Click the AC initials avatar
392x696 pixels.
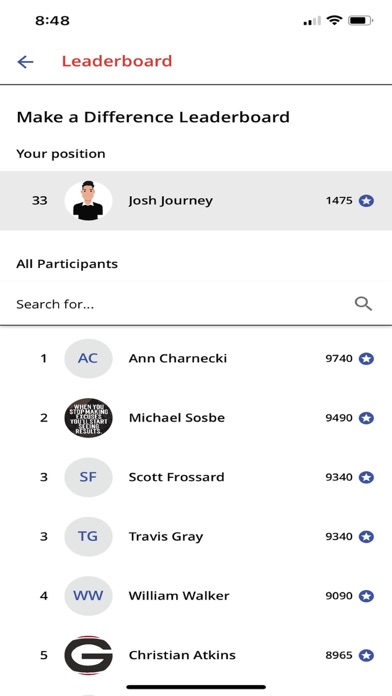pyautogui.click(x=88, y=359)
